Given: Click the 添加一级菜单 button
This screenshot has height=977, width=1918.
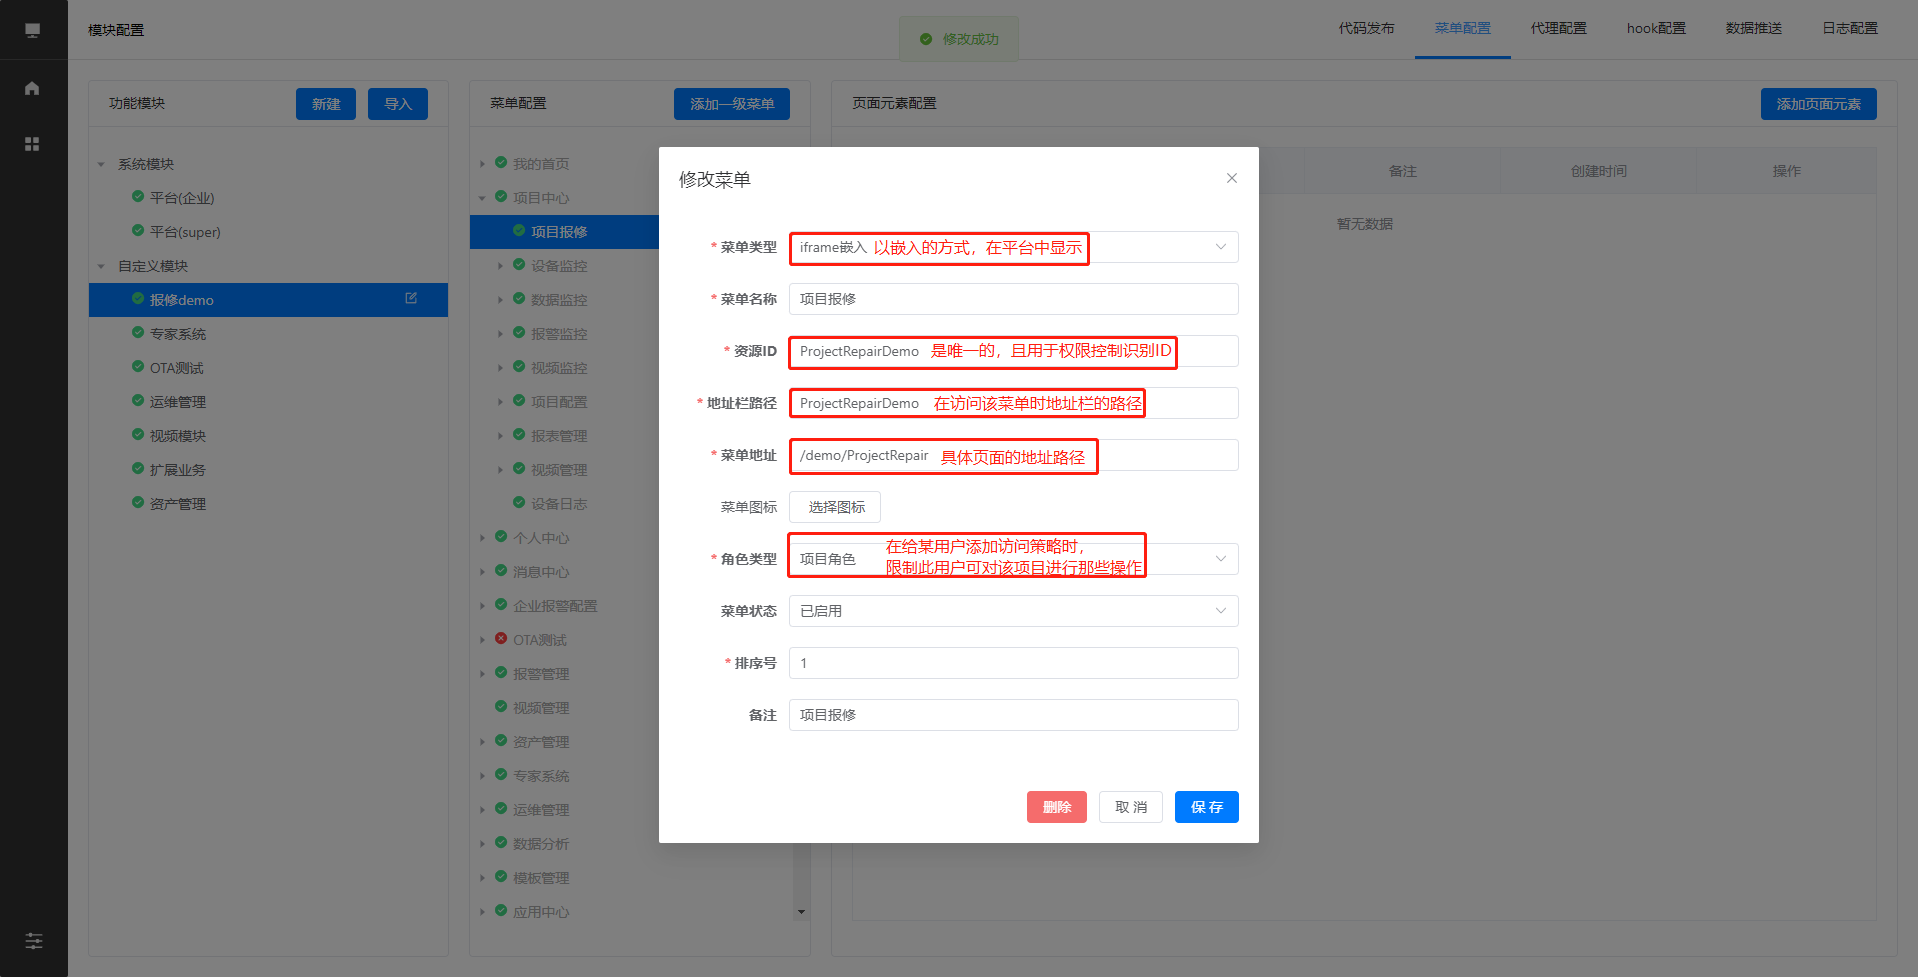Looking at the screenshot, I should (732, 104).
